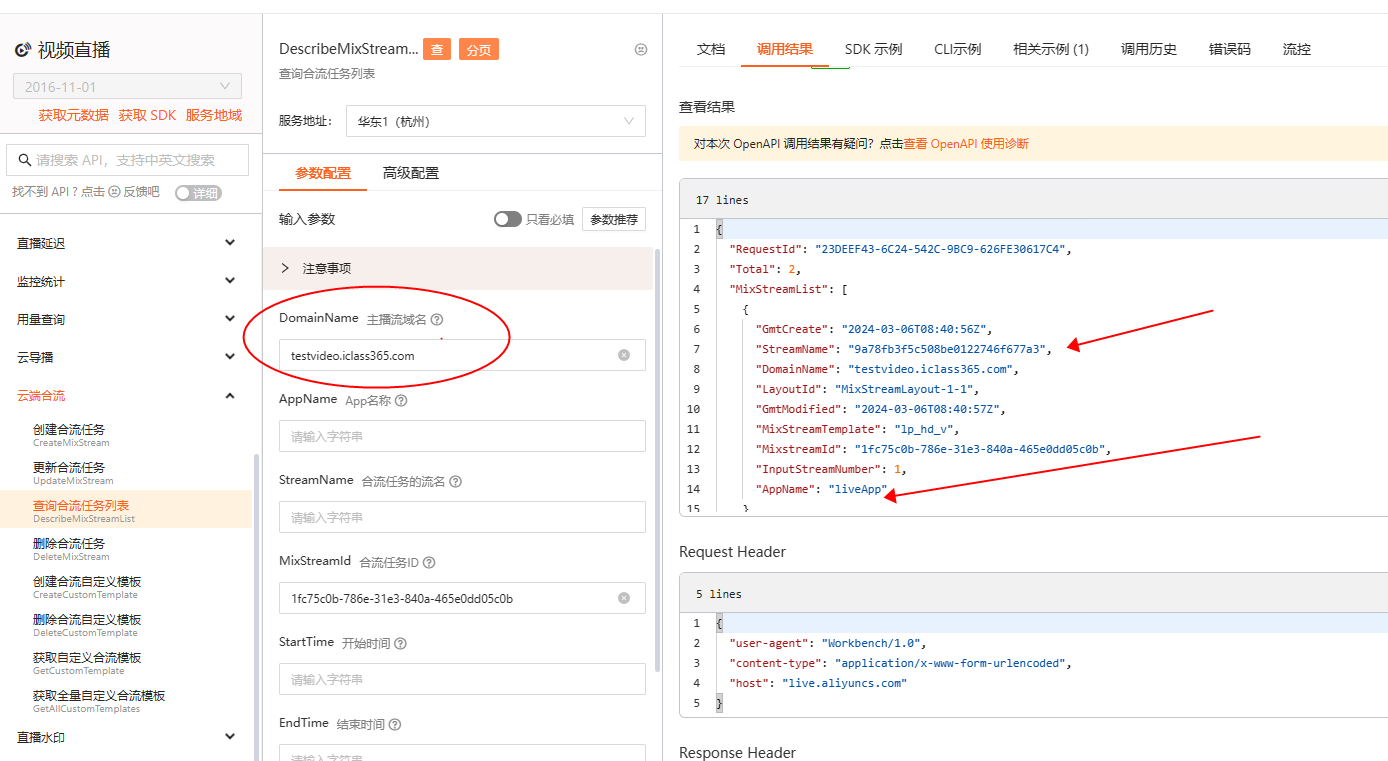The image size is (1388, 761).
Task: Open the SDK 示例 tab
Action: (x=873, y=49)
